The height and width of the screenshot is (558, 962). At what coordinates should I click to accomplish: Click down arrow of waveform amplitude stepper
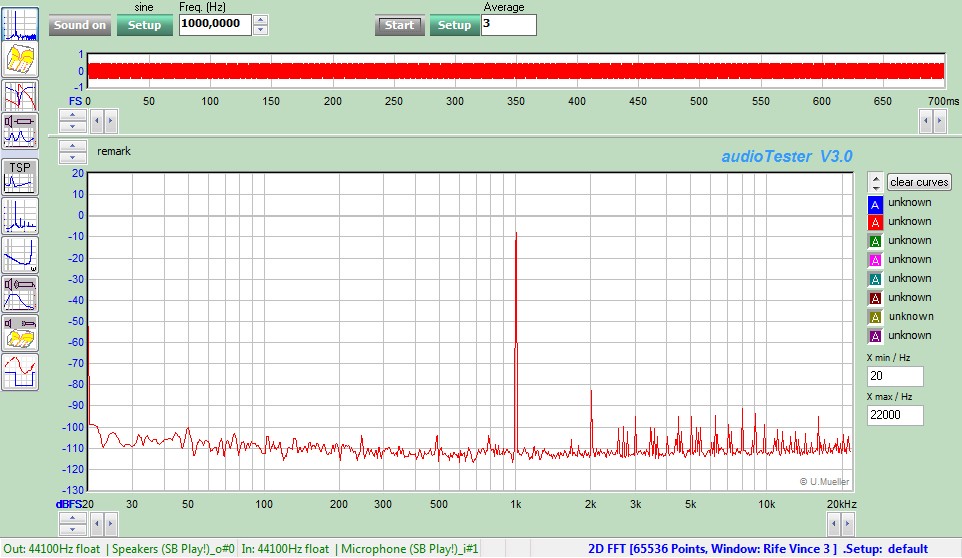click(x=73, y=126)
